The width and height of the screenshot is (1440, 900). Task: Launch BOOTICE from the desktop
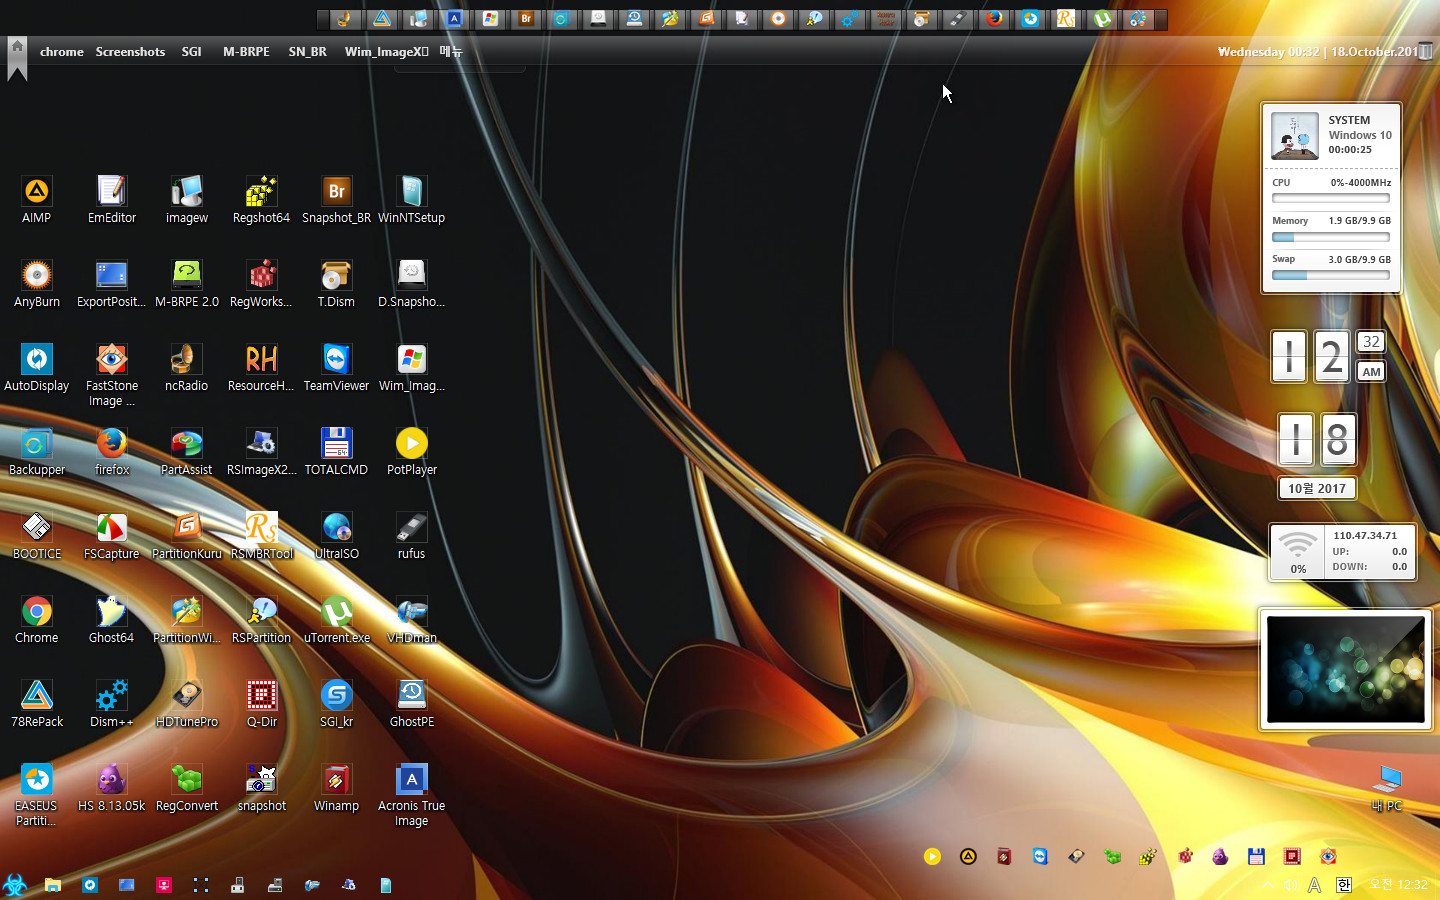point(37,534)
